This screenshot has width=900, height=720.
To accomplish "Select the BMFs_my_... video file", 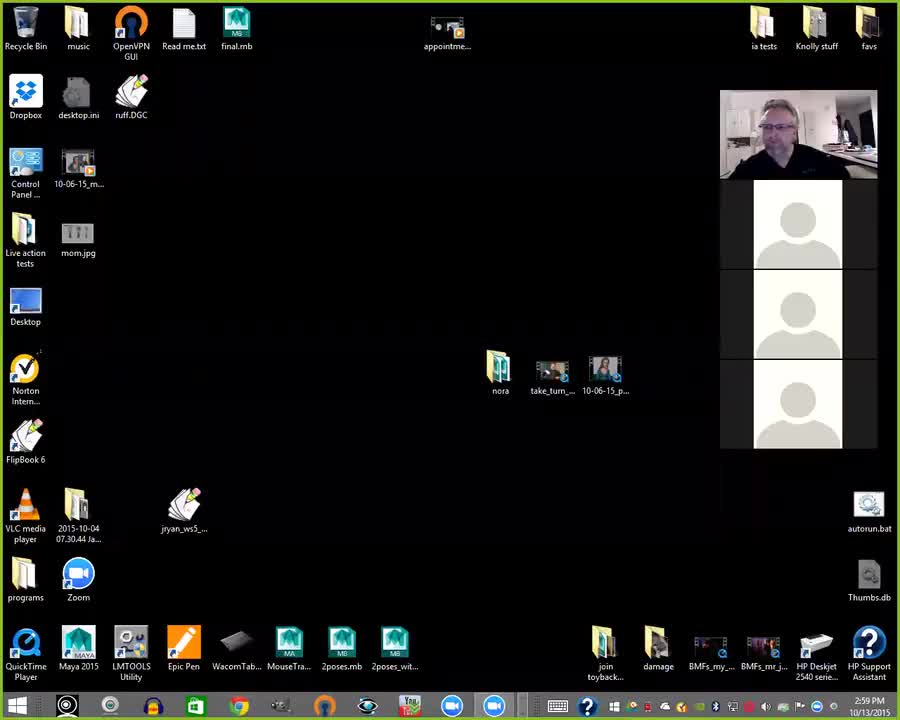I will 711,652.
